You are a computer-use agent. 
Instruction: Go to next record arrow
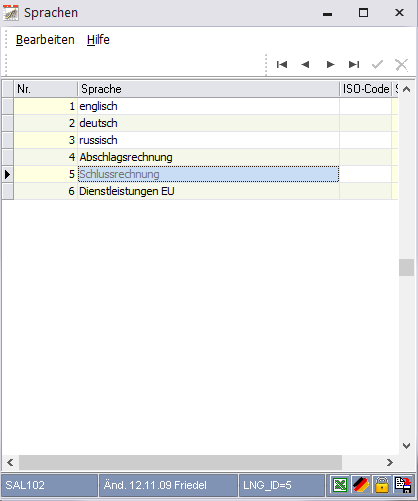point(330,64)
